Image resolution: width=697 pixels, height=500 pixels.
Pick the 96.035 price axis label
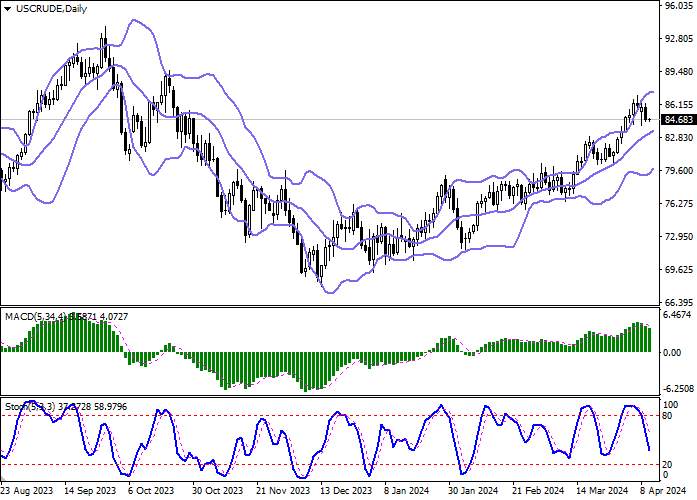pos(679,6)
